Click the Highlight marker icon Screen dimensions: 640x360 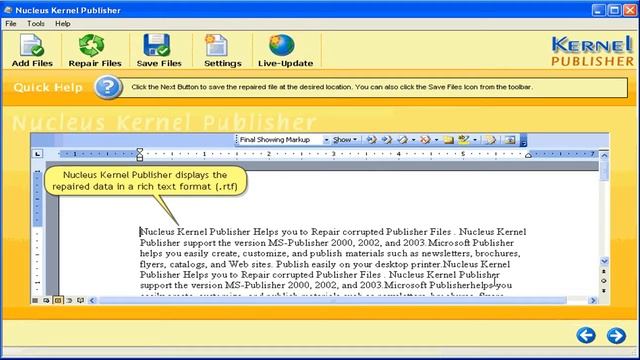464,140
